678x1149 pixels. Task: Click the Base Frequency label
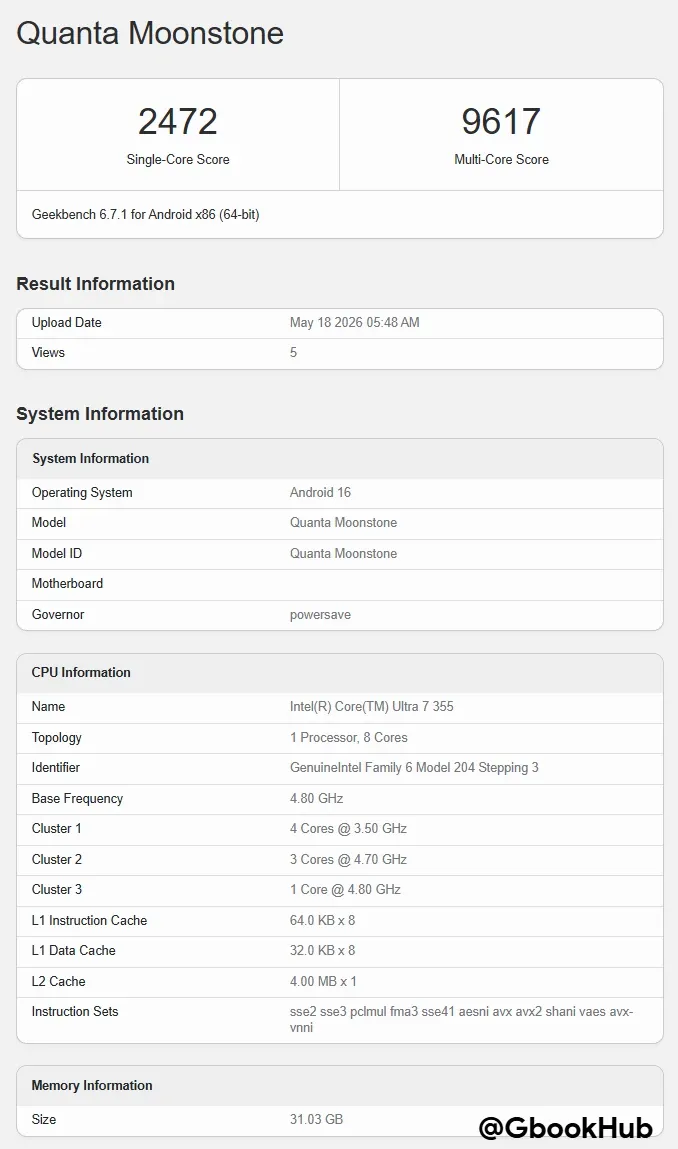[77, 799]
